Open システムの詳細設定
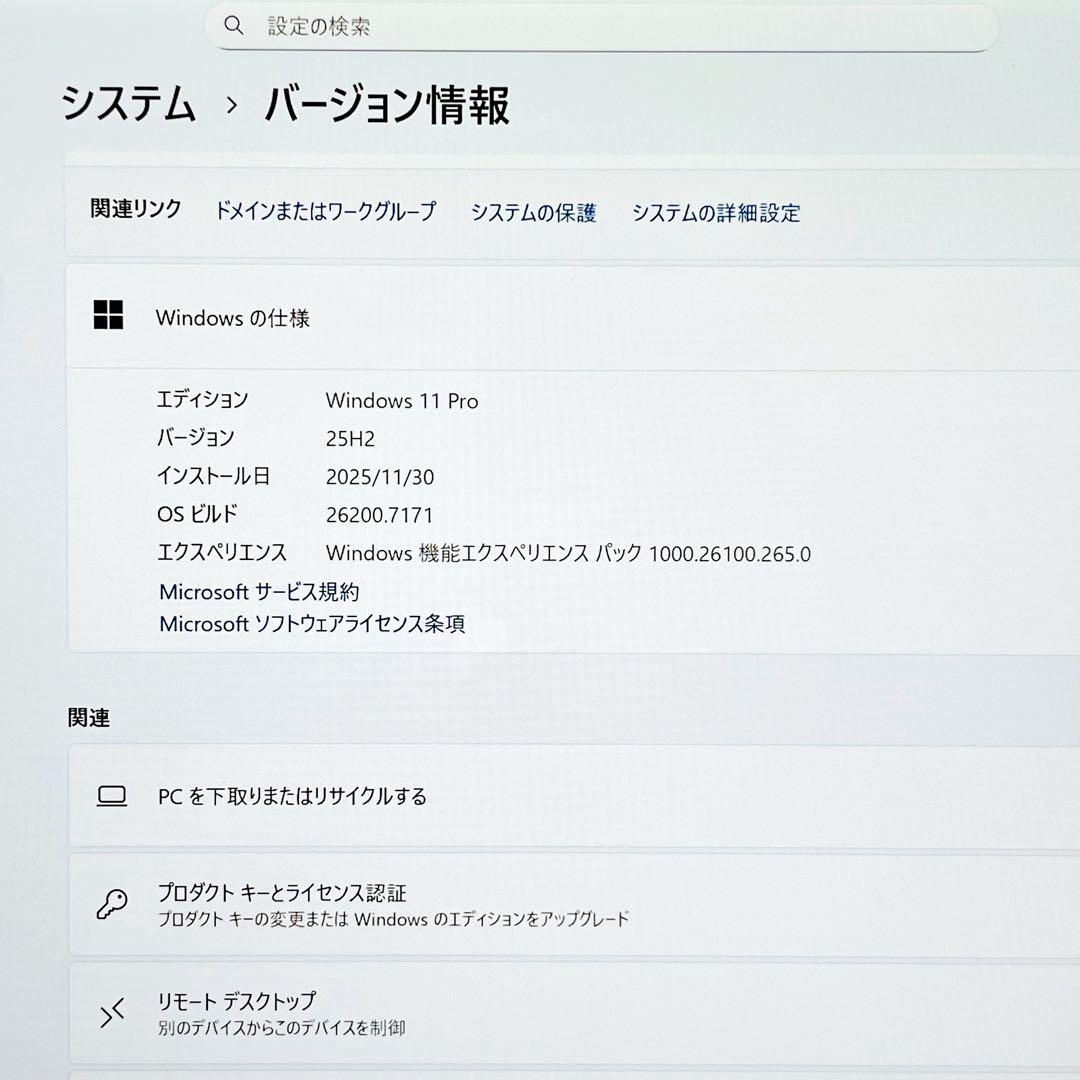Image resolution: width=1080 pixels, height=1080 pixels. pyautogui.click(x=714, y=213)
